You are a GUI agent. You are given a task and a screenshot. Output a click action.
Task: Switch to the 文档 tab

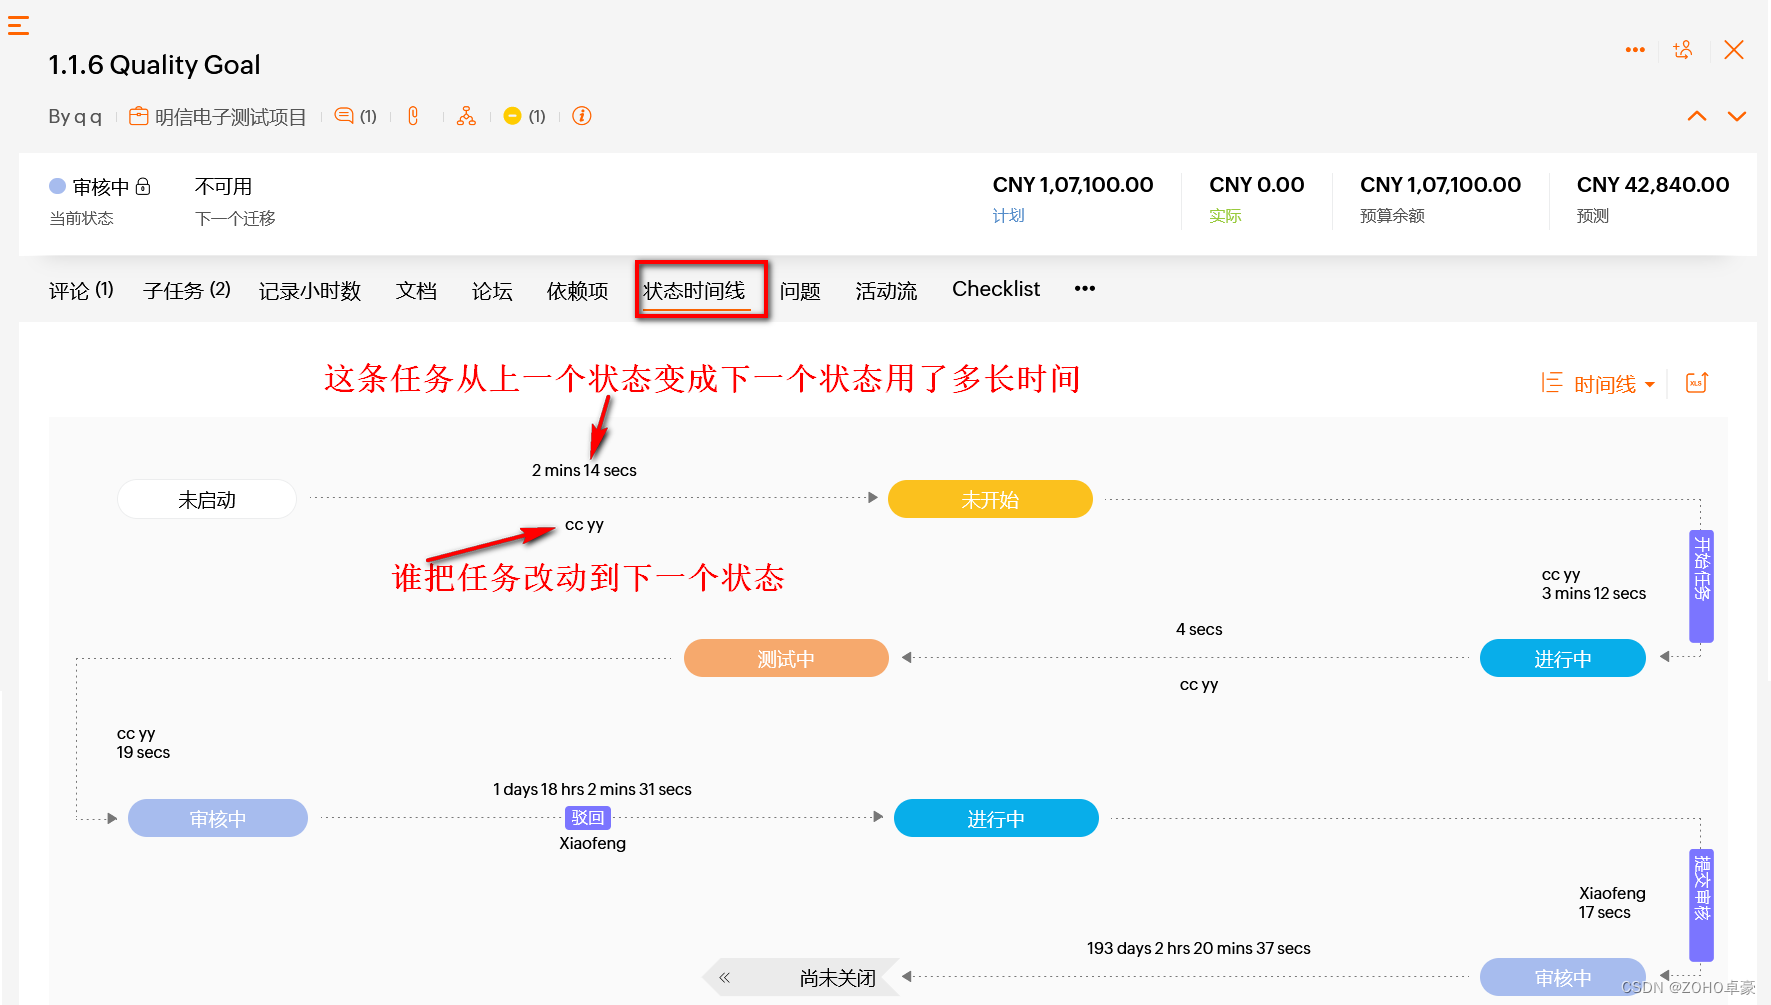coord(416,290)
